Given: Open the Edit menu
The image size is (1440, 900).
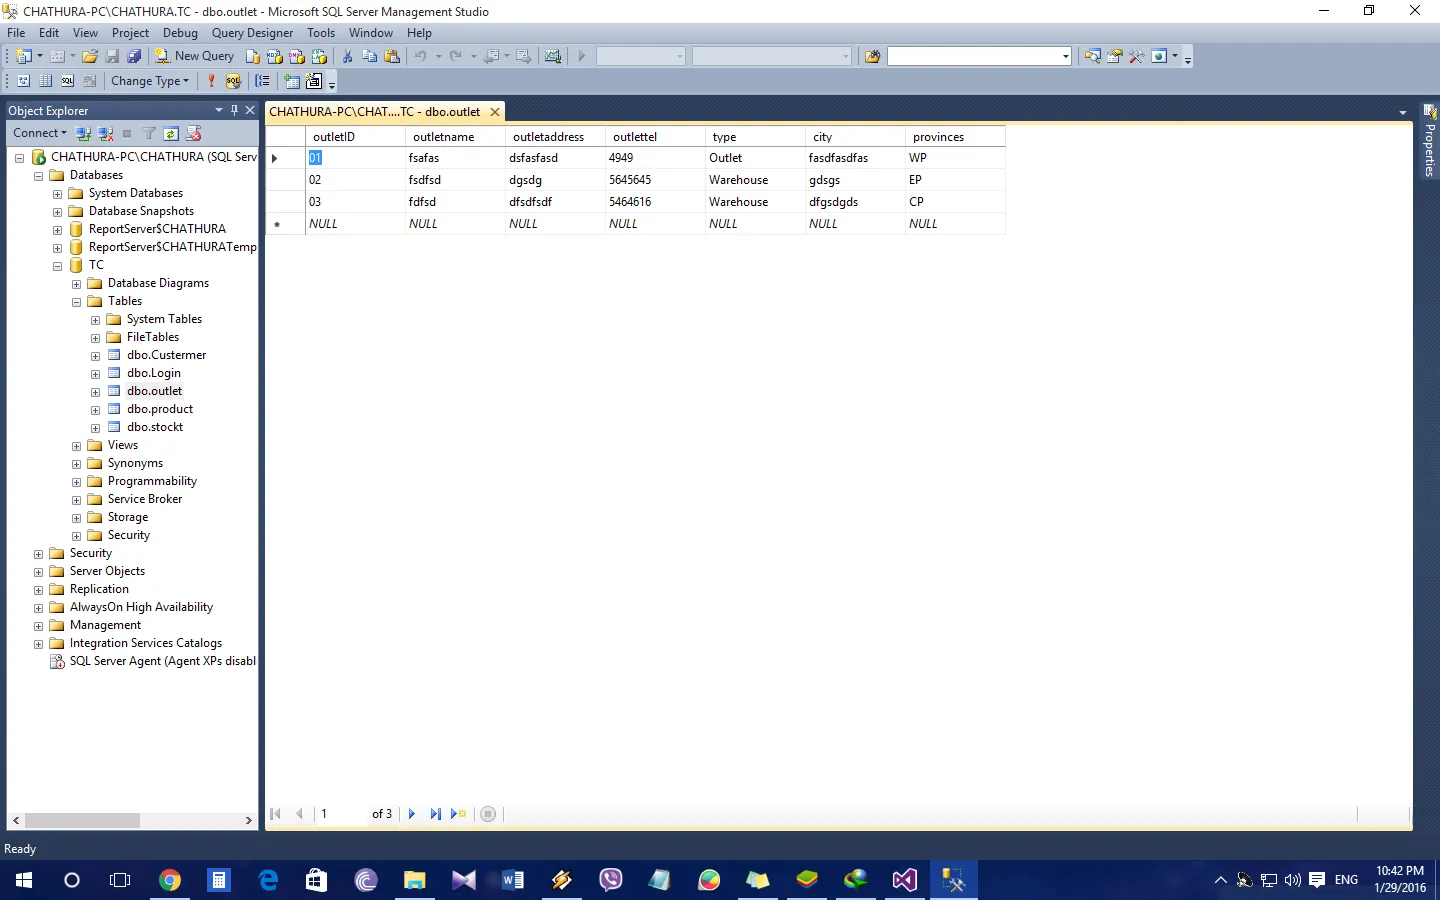Looking at the screenshot, I should 49,33.
